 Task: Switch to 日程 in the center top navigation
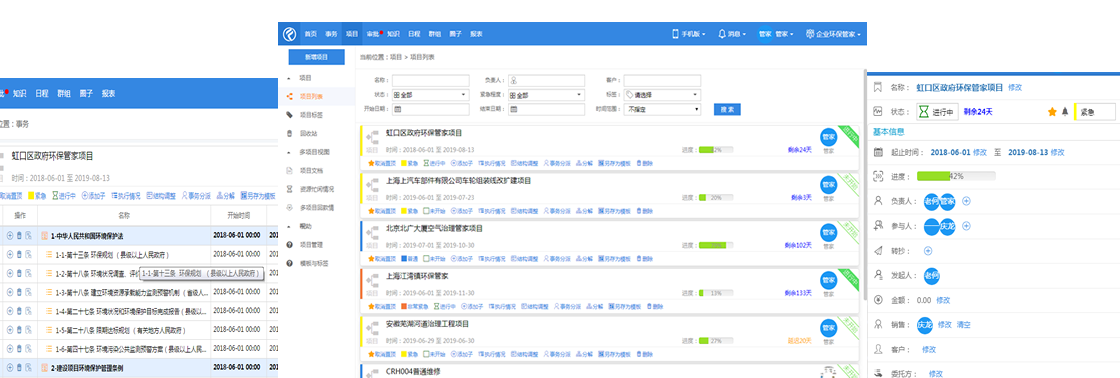(x=414, y=34)
